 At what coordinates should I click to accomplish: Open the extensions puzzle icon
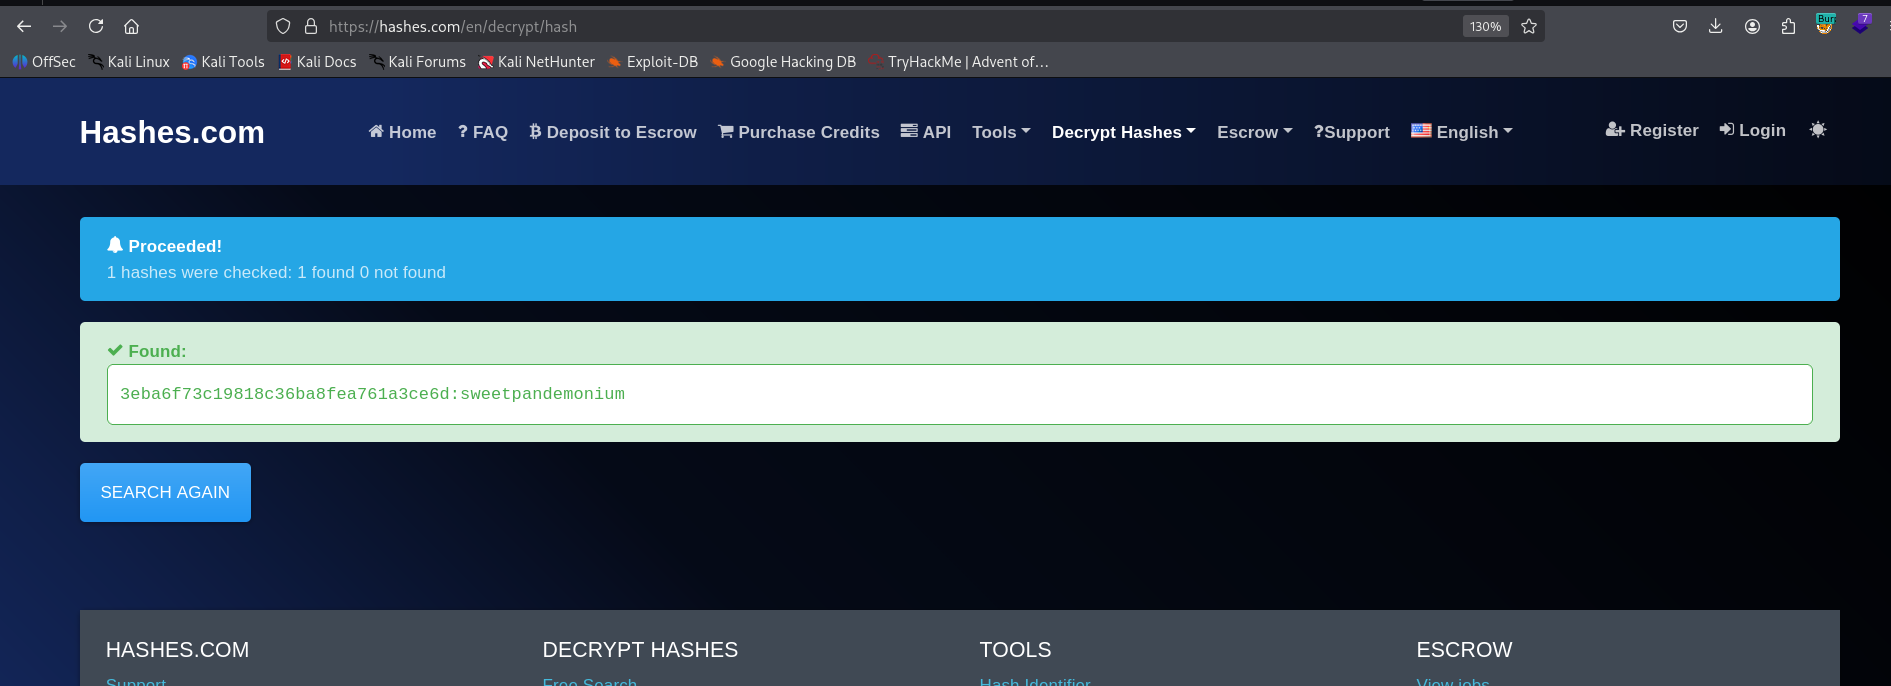[1788, 26]
